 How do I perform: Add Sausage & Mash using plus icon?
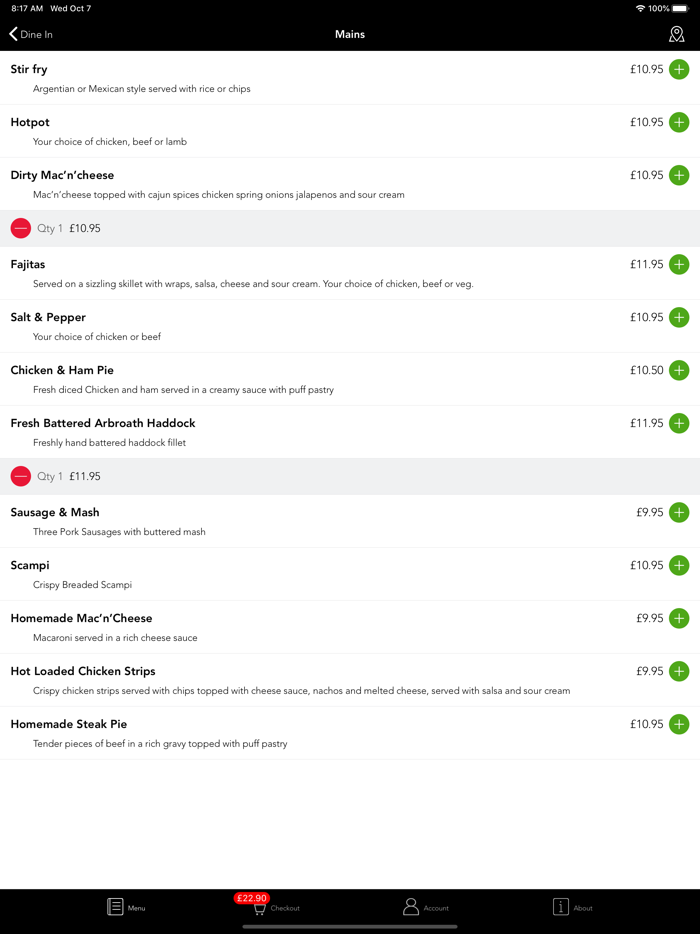(x=679, y=512)
